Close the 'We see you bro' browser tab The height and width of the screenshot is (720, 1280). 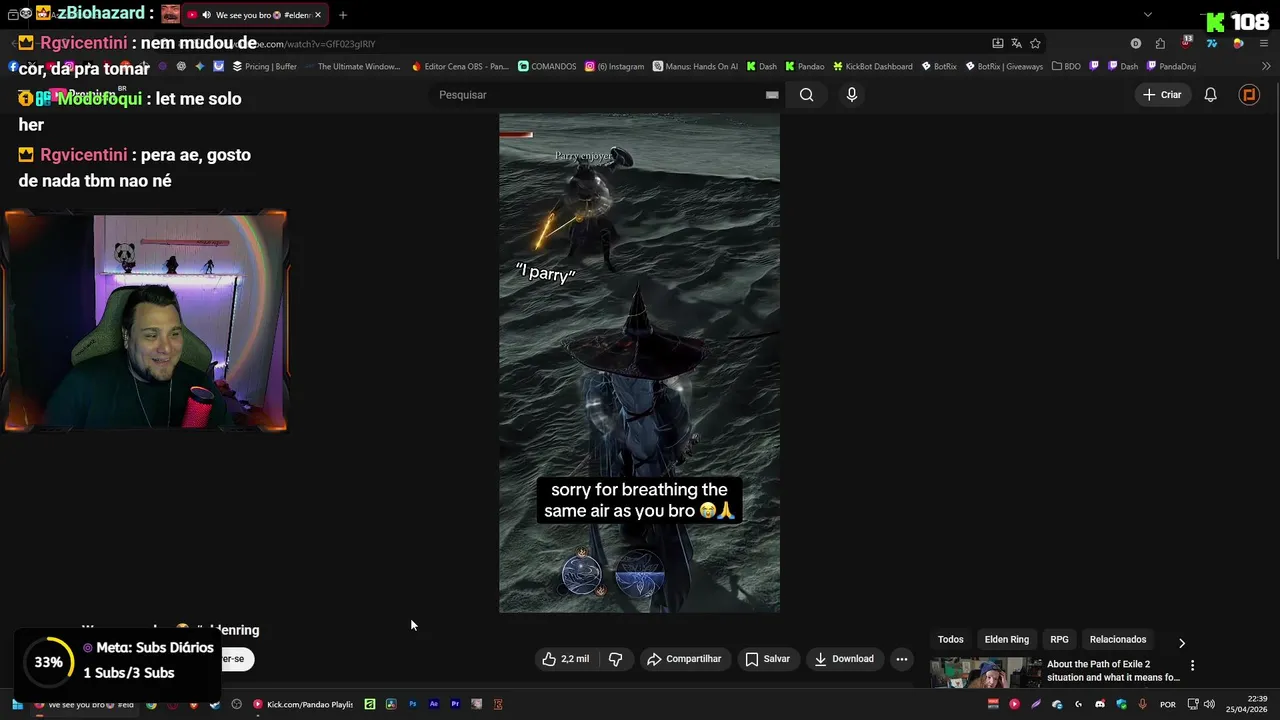[318, 15]
